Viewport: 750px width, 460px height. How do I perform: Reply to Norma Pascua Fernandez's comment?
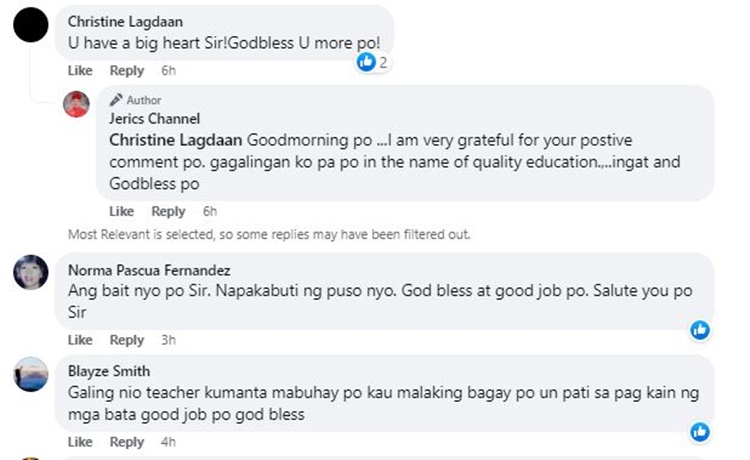coord(127,340)
